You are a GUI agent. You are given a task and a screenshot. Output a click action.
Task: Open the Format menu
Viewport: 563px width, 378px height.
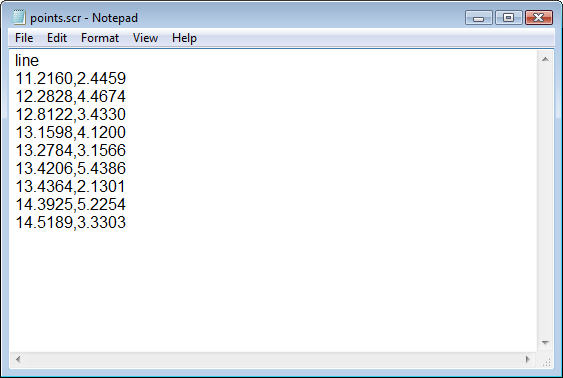[100, 38]
